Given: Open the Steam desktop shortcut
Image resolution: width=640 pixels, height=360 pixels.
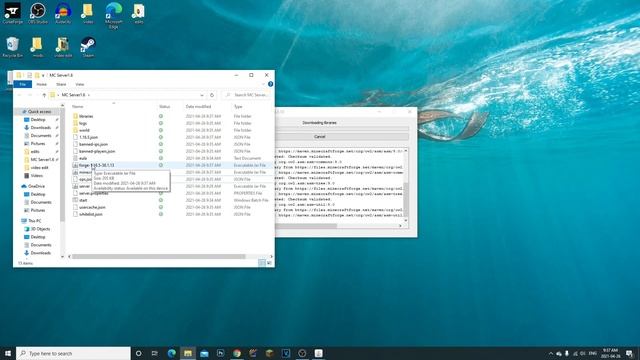Looking at the screenshot, I should tap(88, 47).
